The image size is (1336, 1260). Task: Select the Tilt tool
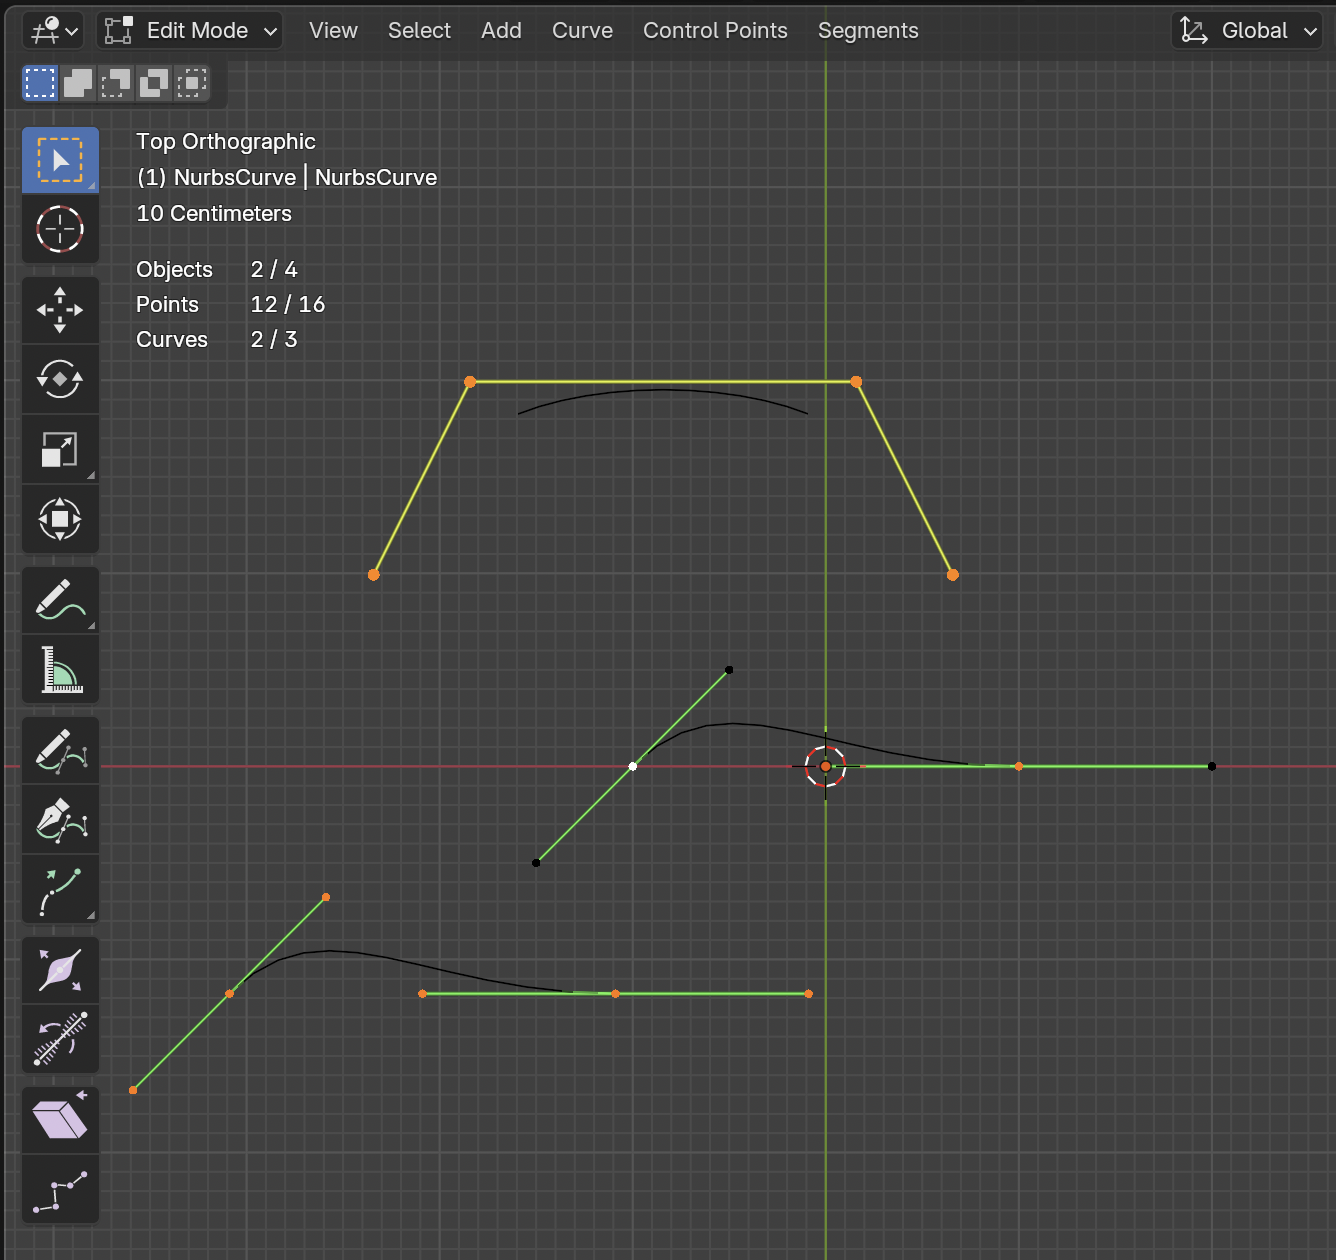pos(60,1039)
